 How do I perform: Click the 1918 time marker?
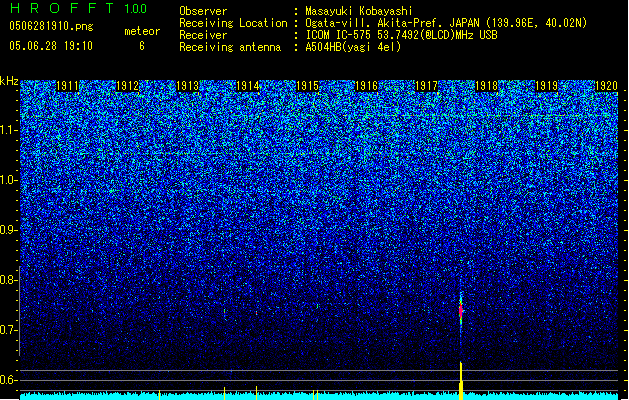point(487,86)
